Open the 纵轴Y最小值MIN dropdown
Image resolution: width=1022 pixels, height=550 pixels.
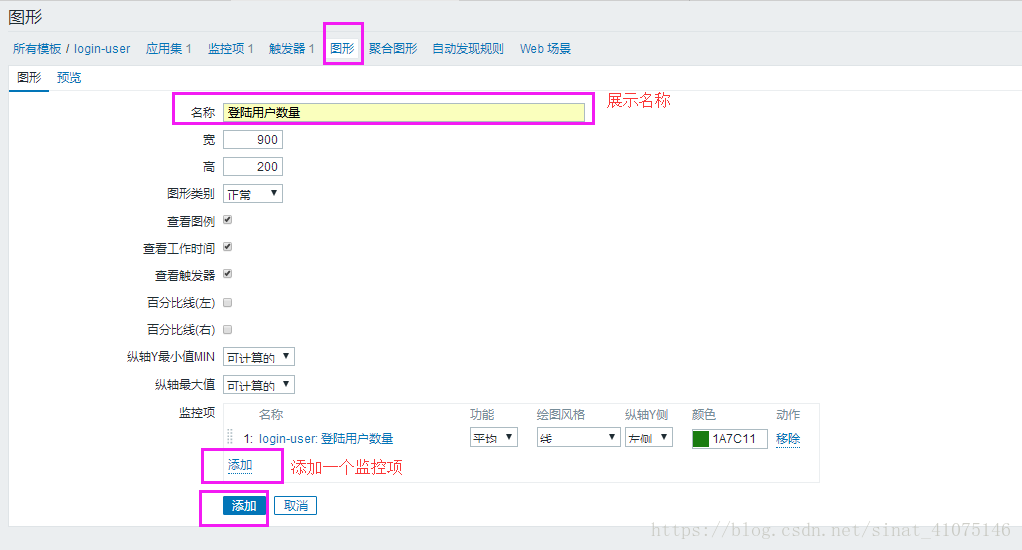[259, 357]
